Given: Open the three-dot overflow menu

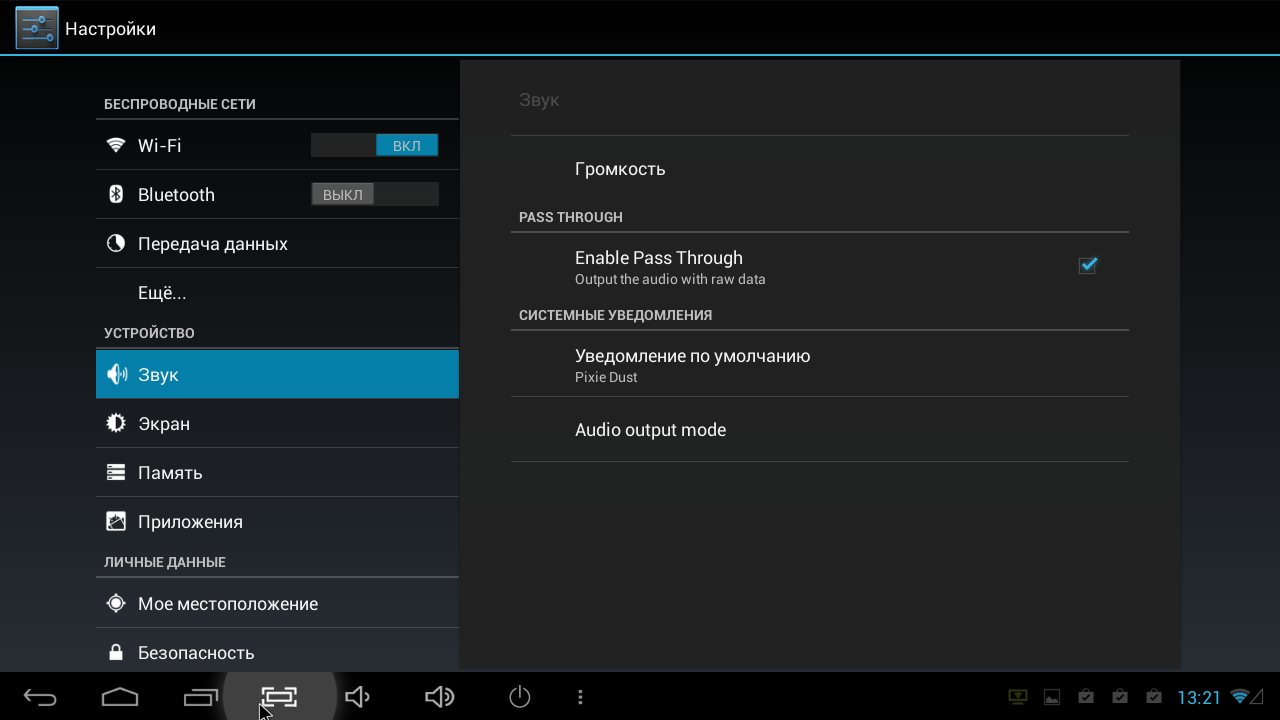Looking at the screenshot, I should click(580, 697).
